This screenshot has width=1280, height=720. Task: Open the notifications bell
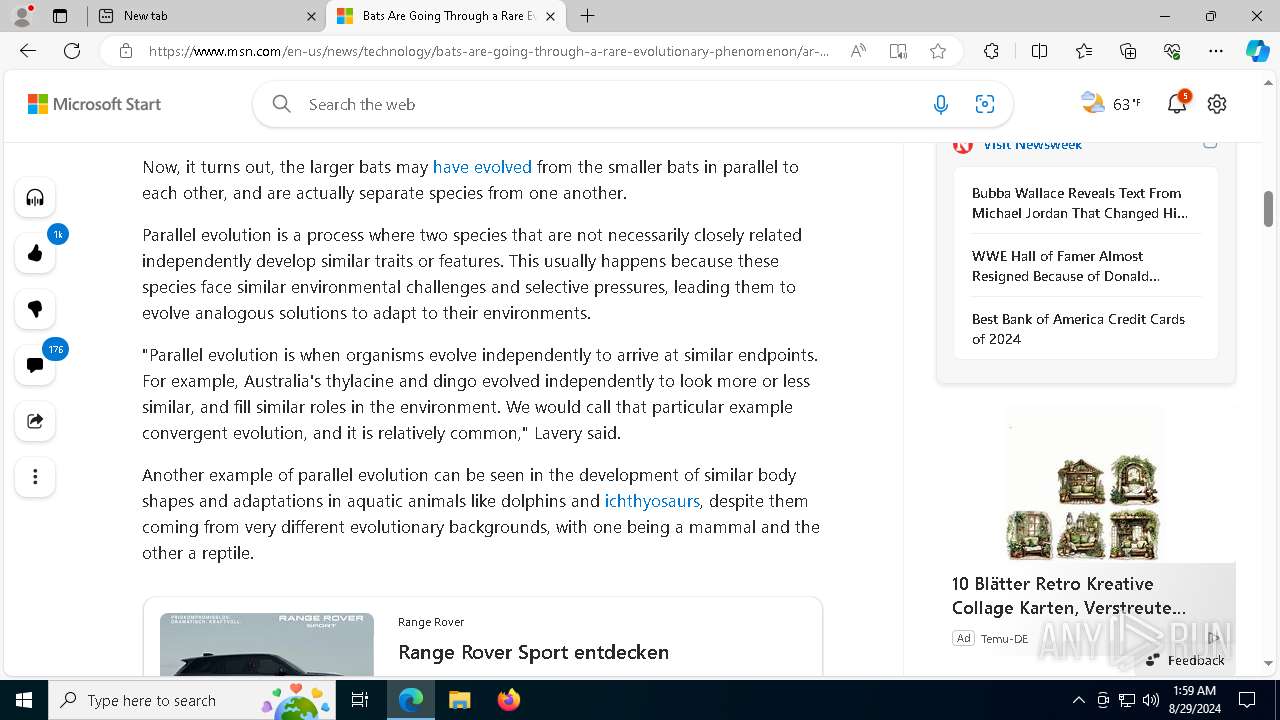(x=1177, y=104)
